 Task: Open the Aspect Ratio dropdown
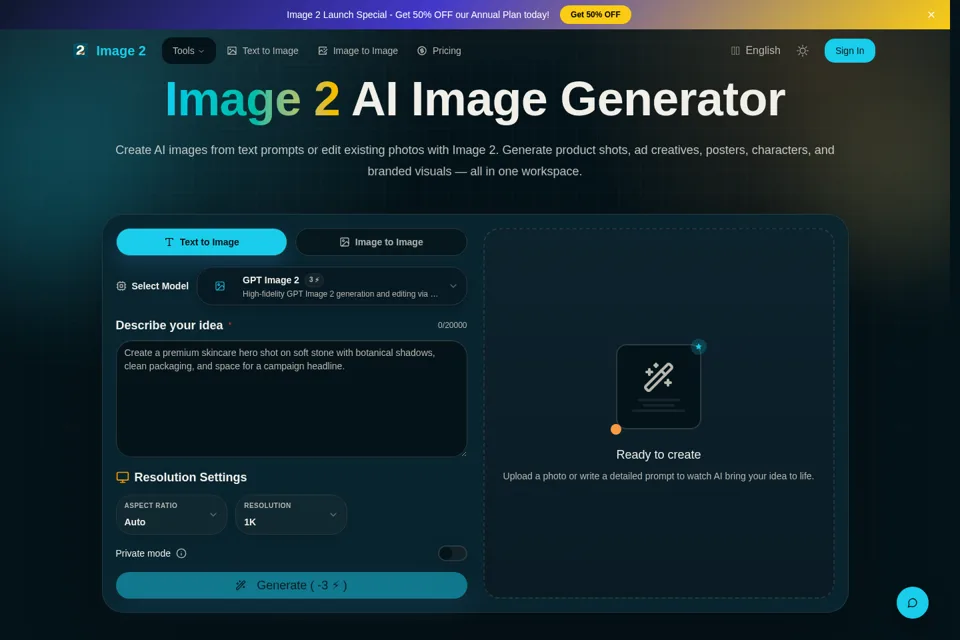tap(171, 514)
